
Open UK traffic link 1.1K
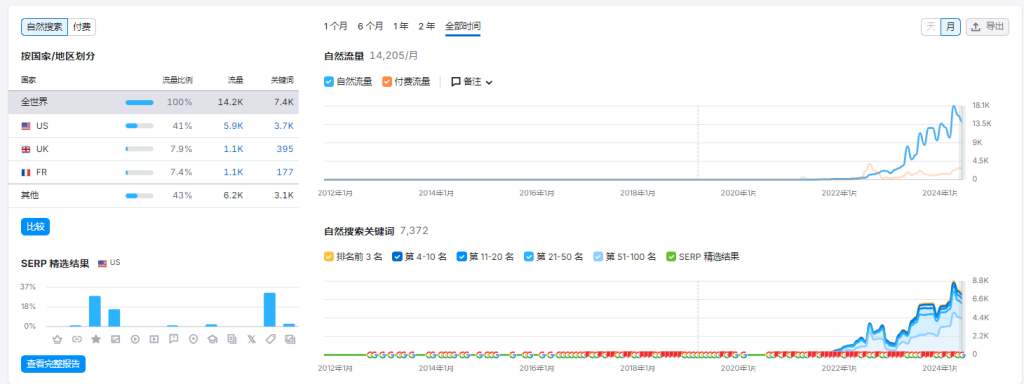[x=234, y=150]
